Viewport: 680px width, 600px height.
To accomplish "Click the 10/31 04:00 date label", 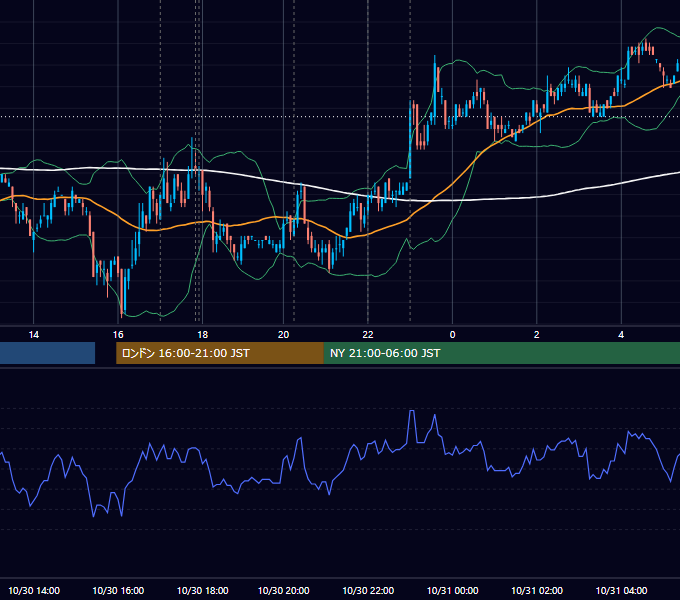I will (x=621, y=590).
